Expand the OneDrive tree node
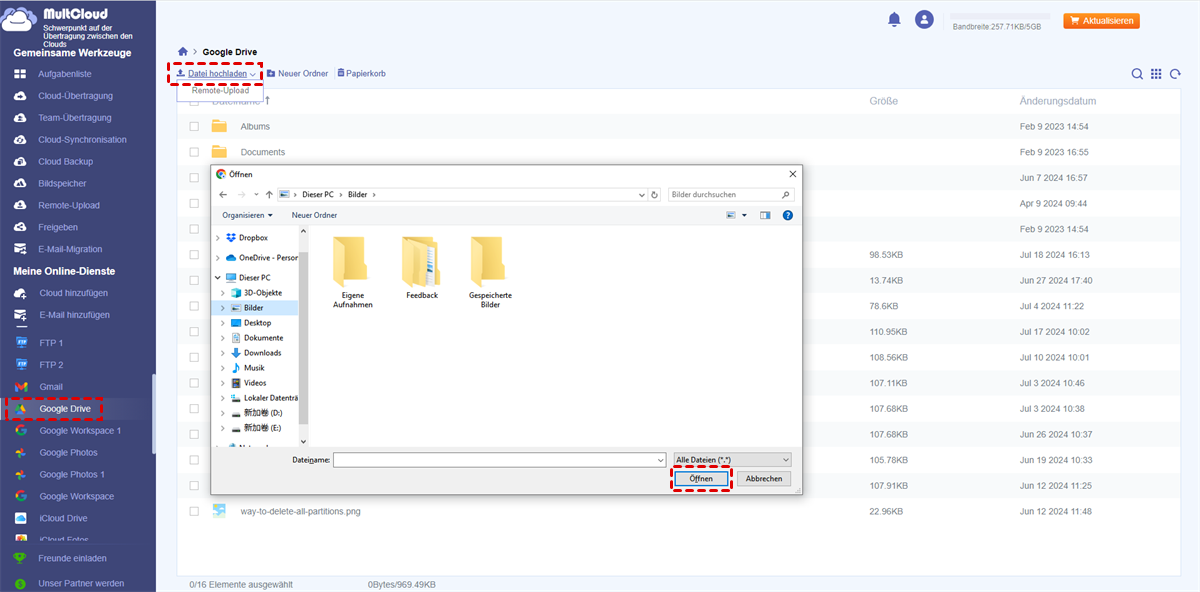 [x=218, y=257]
